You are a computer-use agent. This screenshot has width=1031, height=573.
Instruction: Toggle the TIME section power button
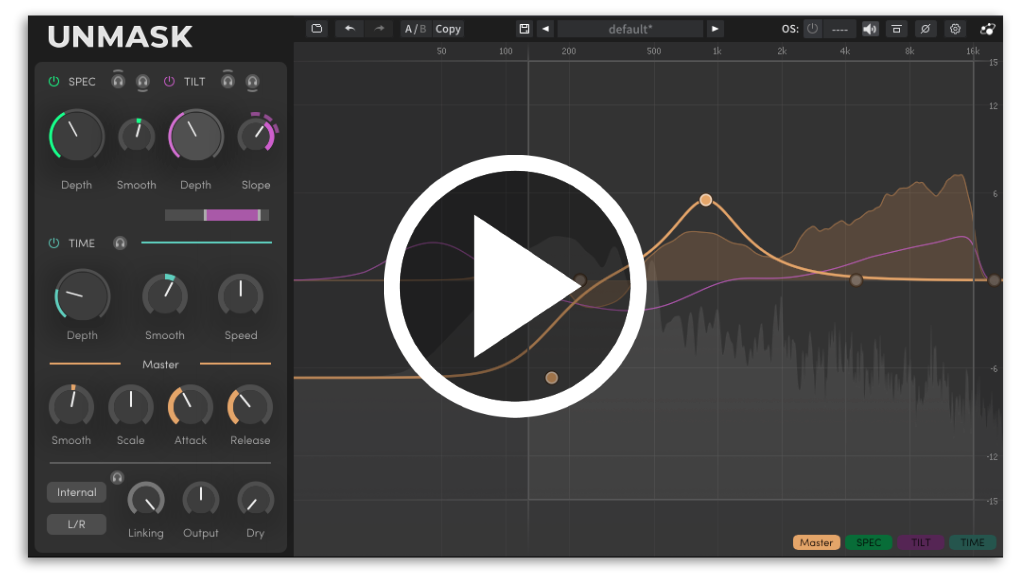54,243
